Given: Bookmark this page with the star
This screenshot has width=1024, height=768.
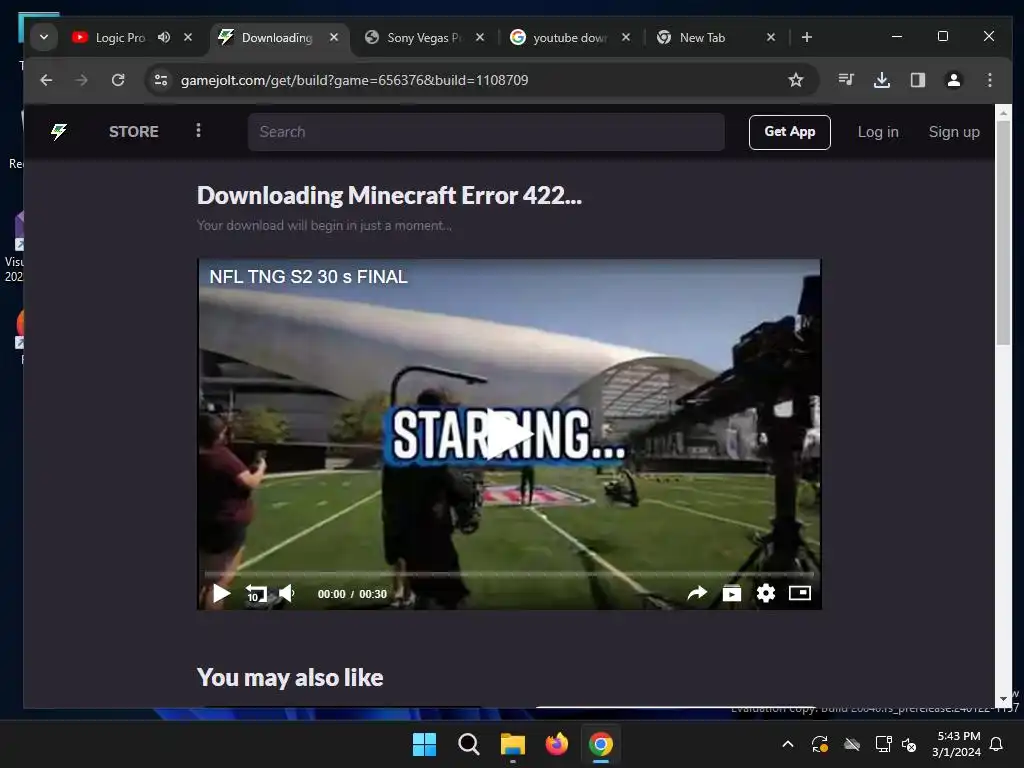Looking at the screenshot, I should click(795, 80).
